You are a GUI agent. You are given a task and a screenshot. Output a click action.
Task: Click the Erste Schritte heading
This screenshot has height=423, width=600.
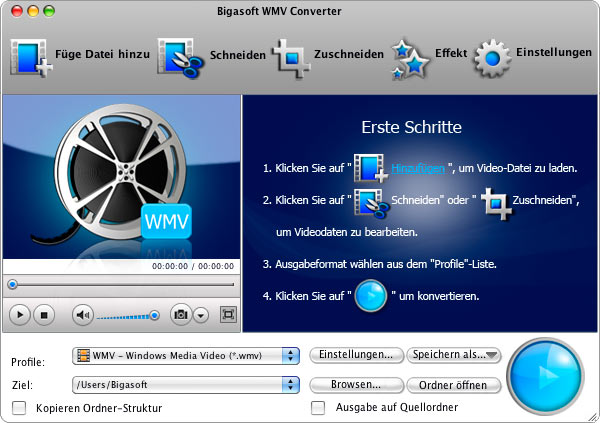point(412,127)
